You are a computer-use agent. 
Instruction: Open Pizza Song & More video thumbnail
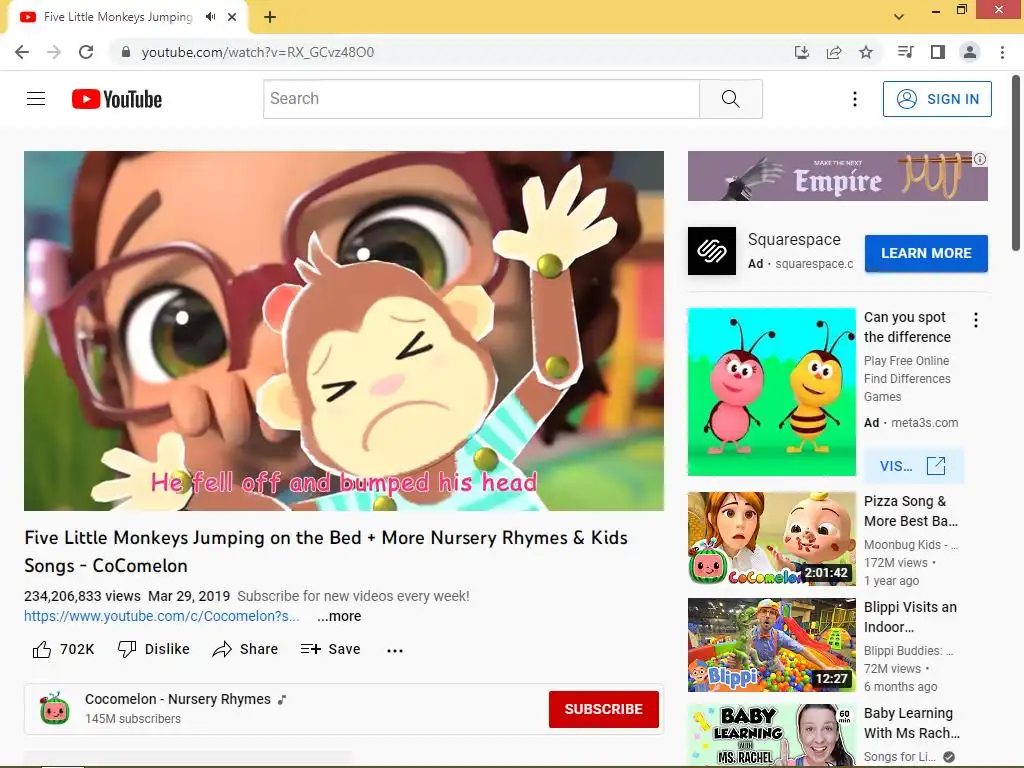coord(771,539)
